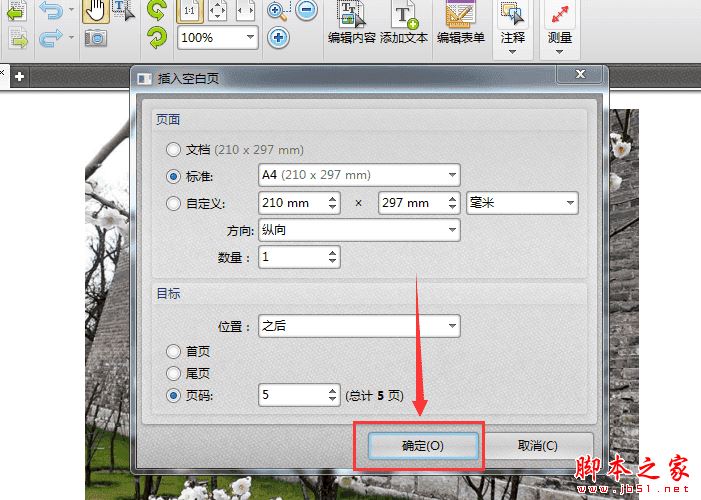Open 编辑内容 edit content tool
Screen dimensions: 701x500
tap(351, 23)
